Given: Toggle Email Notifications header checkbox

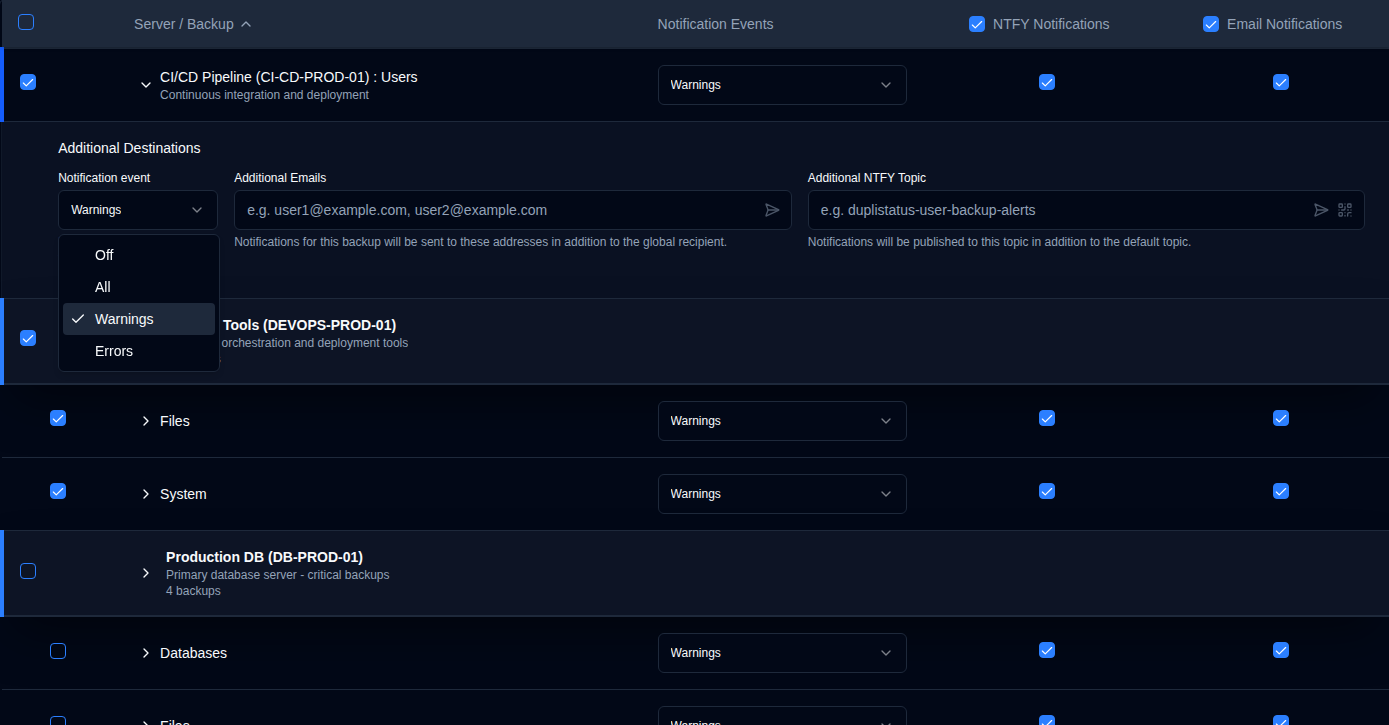Looking at the screenshot, I should 1211,24.
